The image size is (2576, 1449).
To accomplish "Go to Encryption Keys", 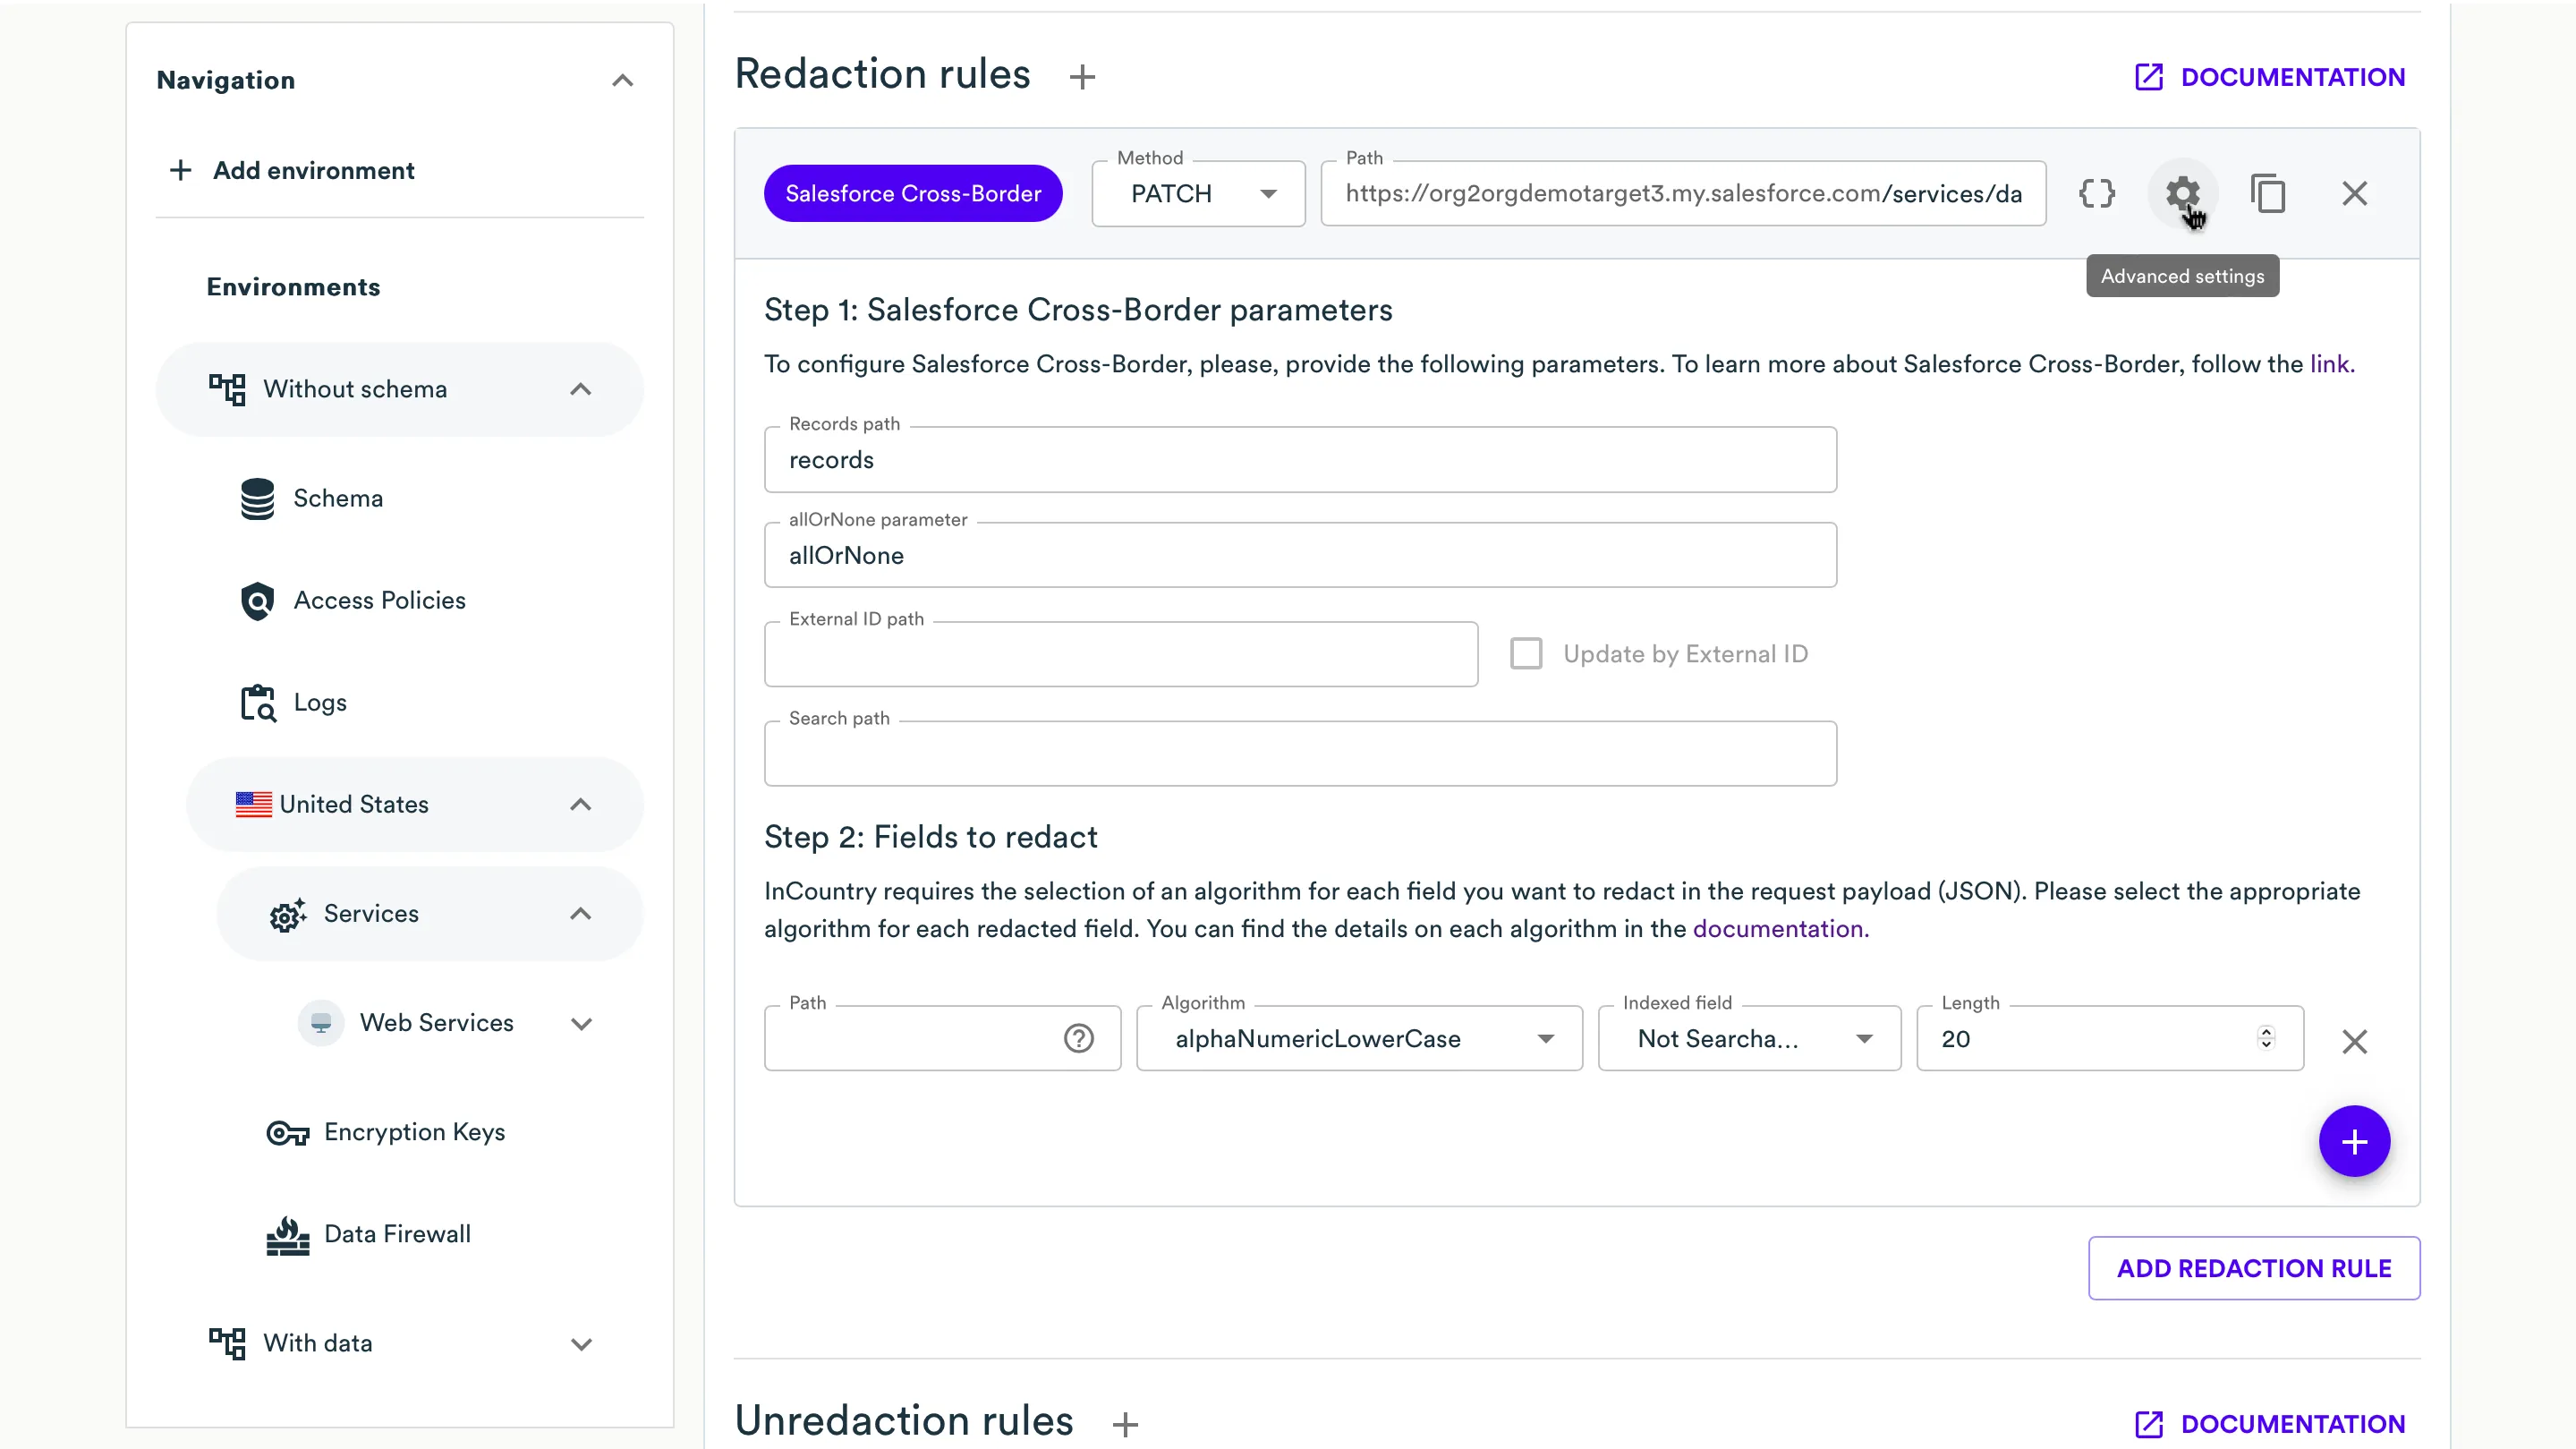I will [x=414, y=1132].
